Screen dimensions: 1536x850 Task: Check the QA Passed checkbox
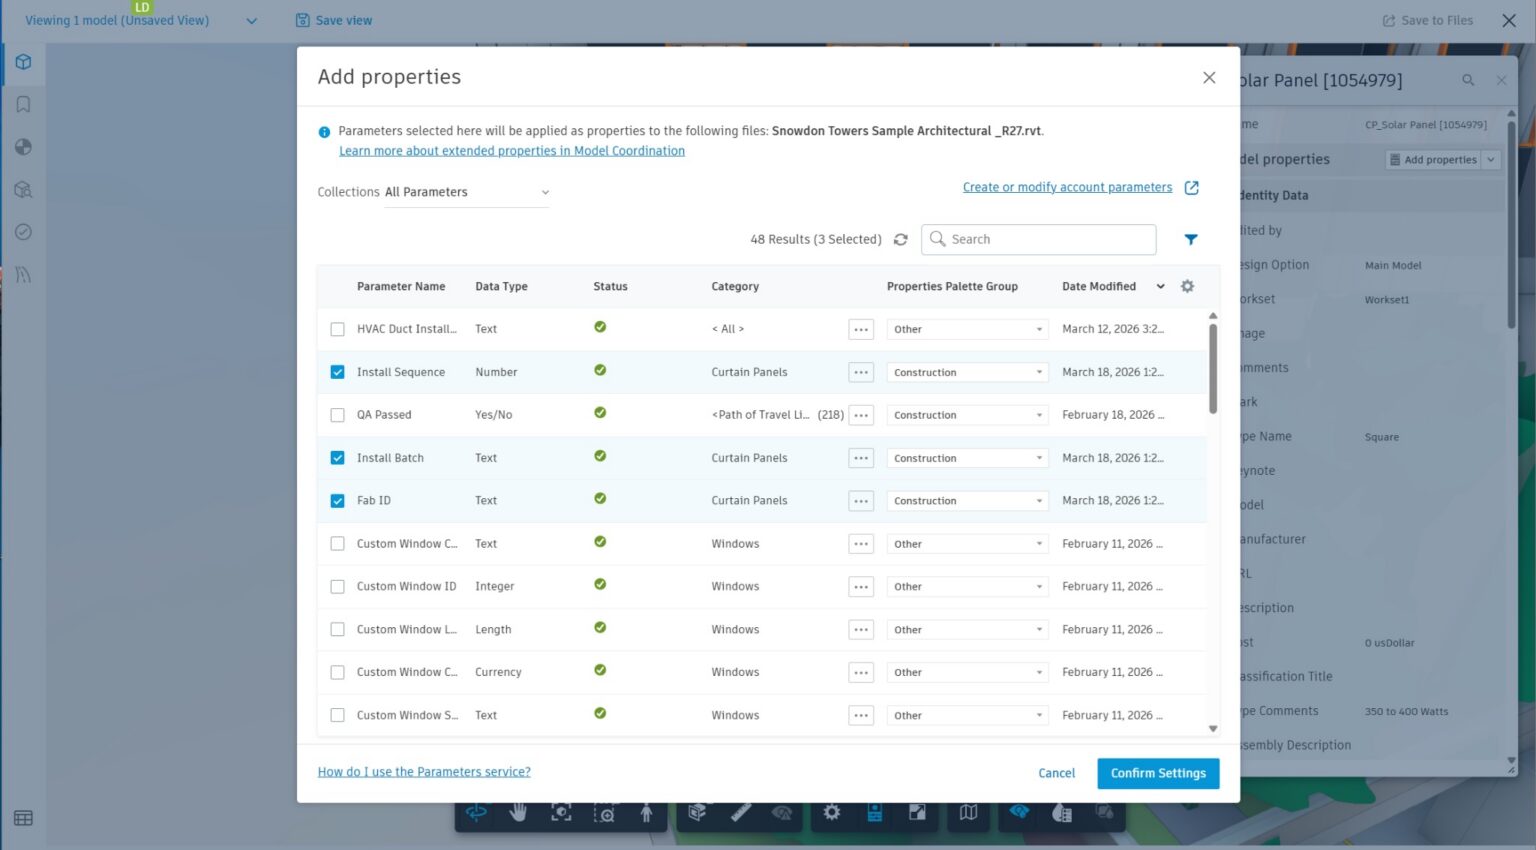(337, 415)
